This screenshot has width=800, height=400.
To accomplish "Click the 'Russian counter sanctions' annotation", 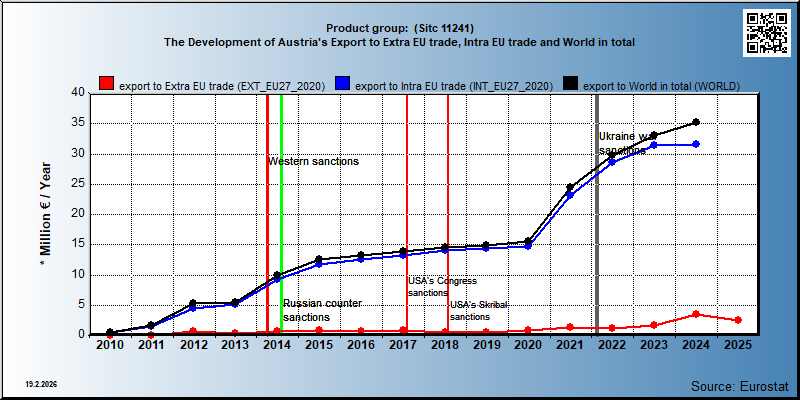I will point(322,310).
